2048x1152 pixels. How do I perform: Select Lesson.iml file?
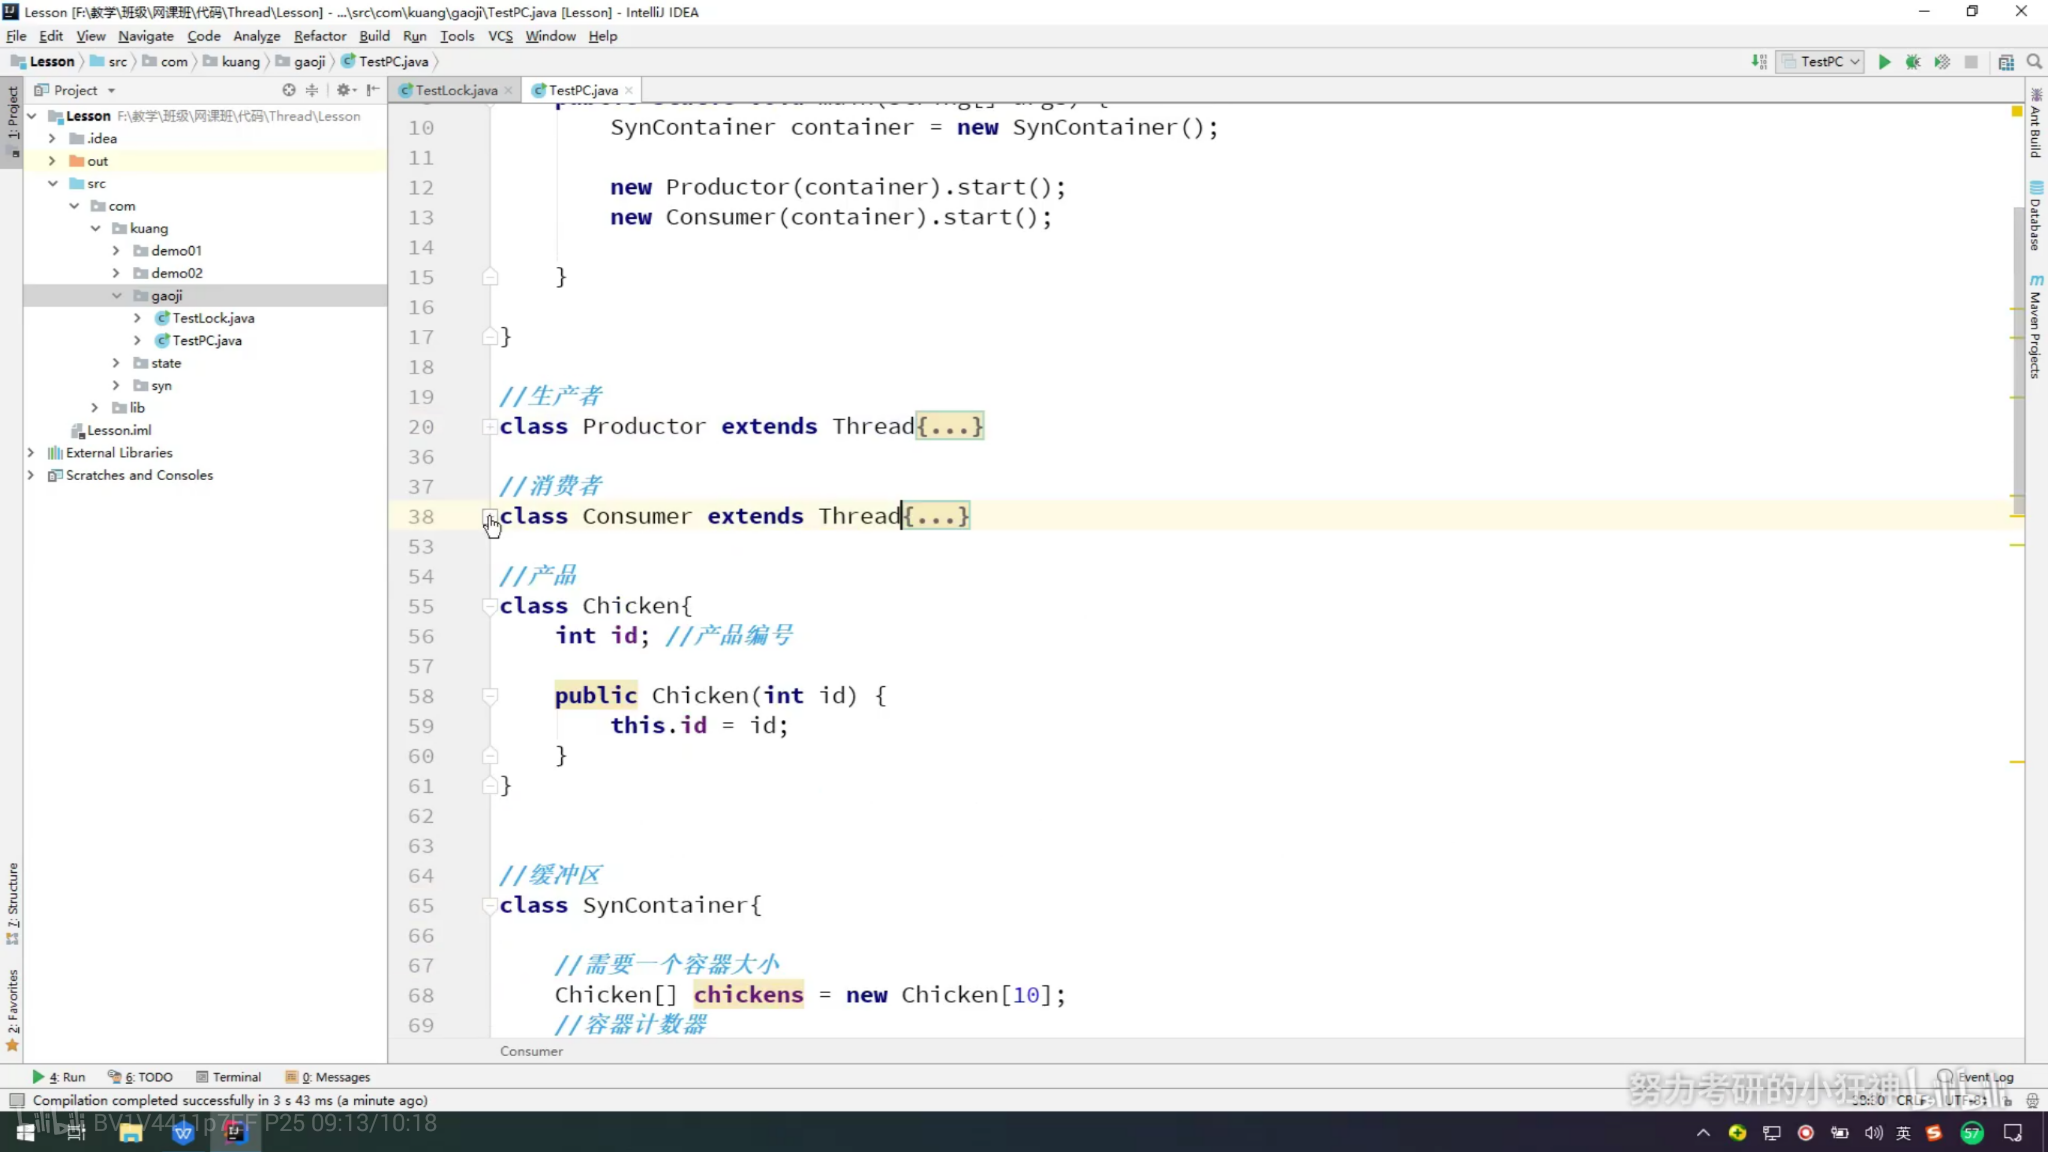click(119, 431)
